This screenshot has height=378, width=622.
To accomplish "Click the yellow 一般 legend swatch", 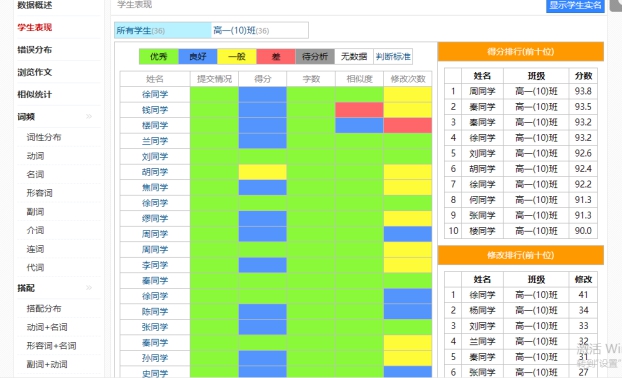I will point(237,56).
